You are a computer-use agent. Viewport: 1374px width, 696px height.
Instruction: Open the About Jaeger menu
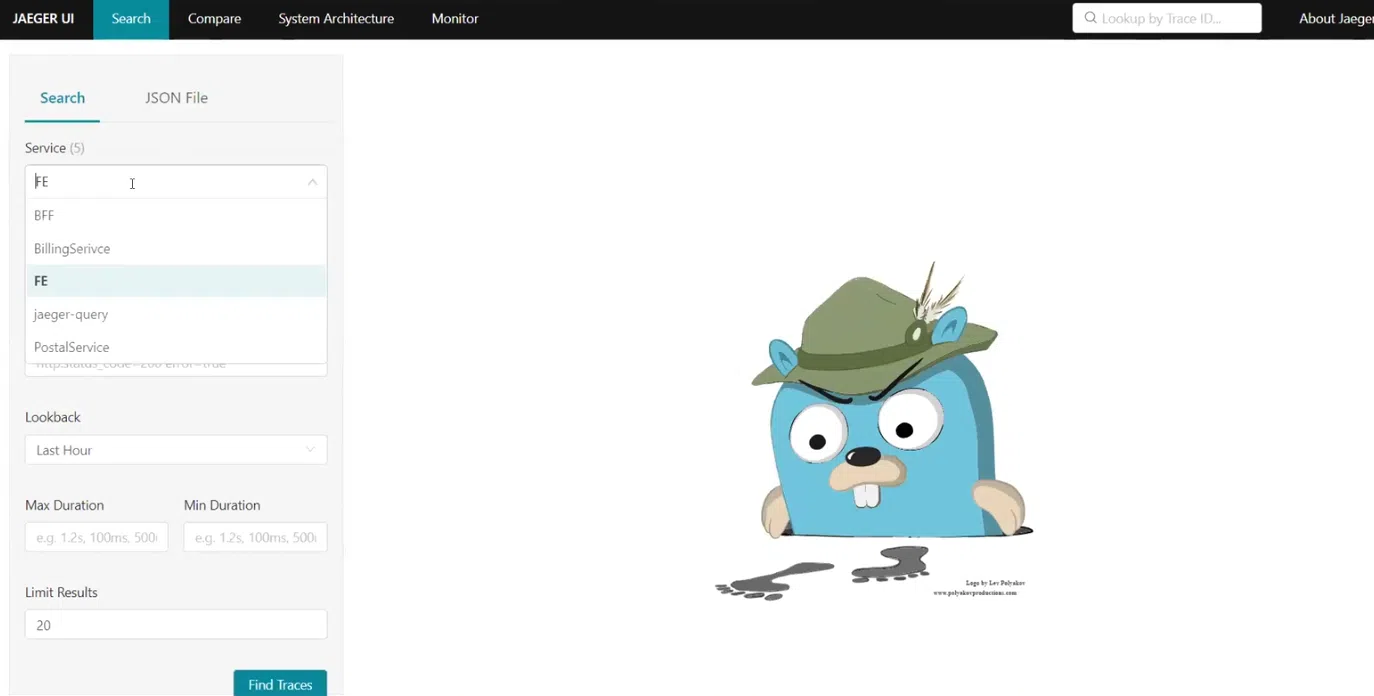pyautogui.click(x=1336, y=19)
